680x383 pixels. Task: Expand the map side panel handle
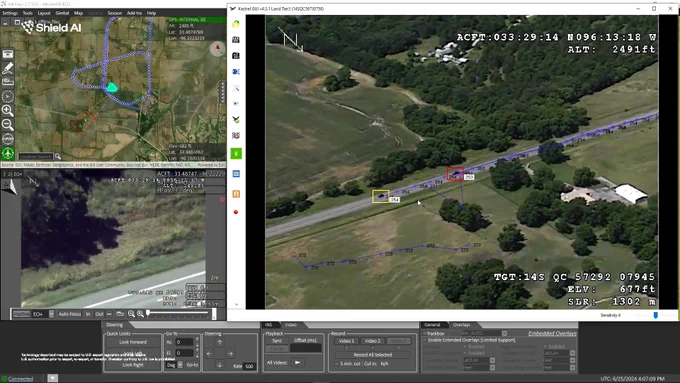click(223, 92)
